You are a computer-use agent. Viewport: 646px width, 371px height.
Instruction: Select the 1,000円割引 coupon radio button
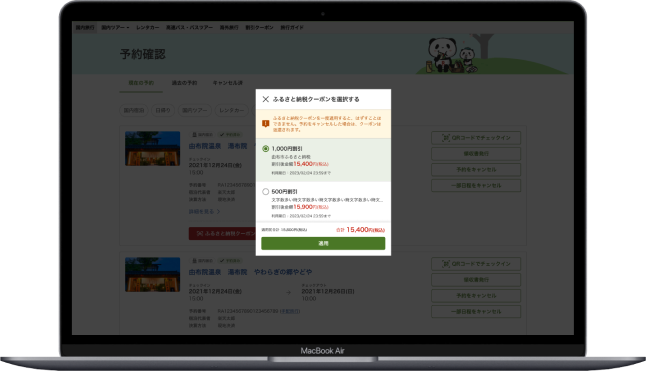266,149
